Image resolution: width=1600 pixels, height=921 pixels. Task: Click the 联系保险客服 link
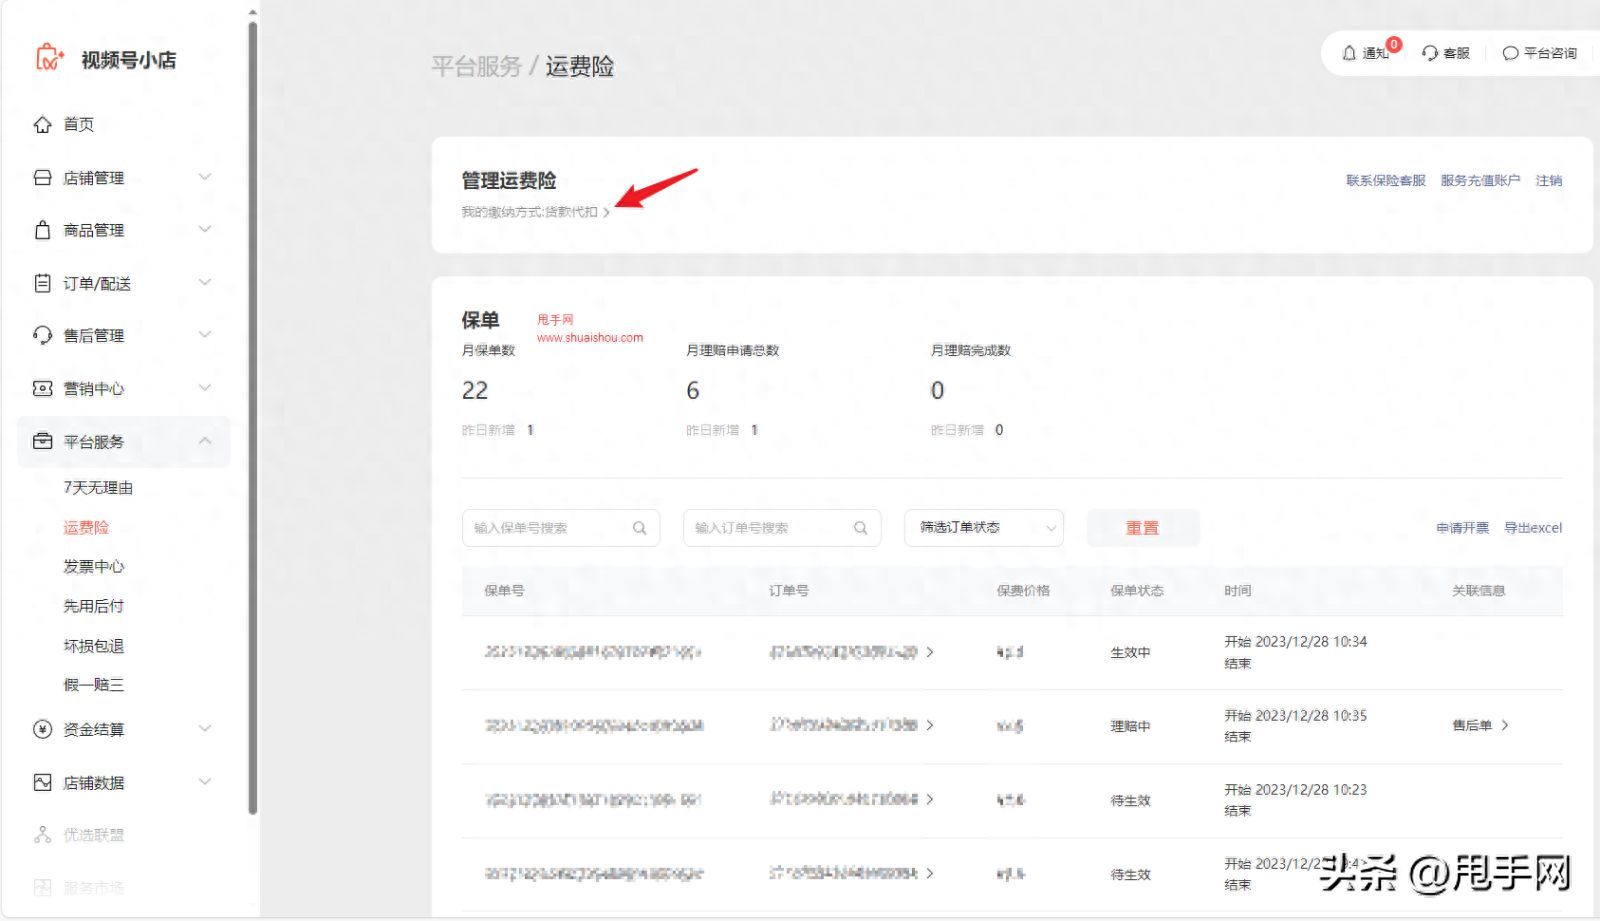pyautogui.click(x=1385, y=181)
